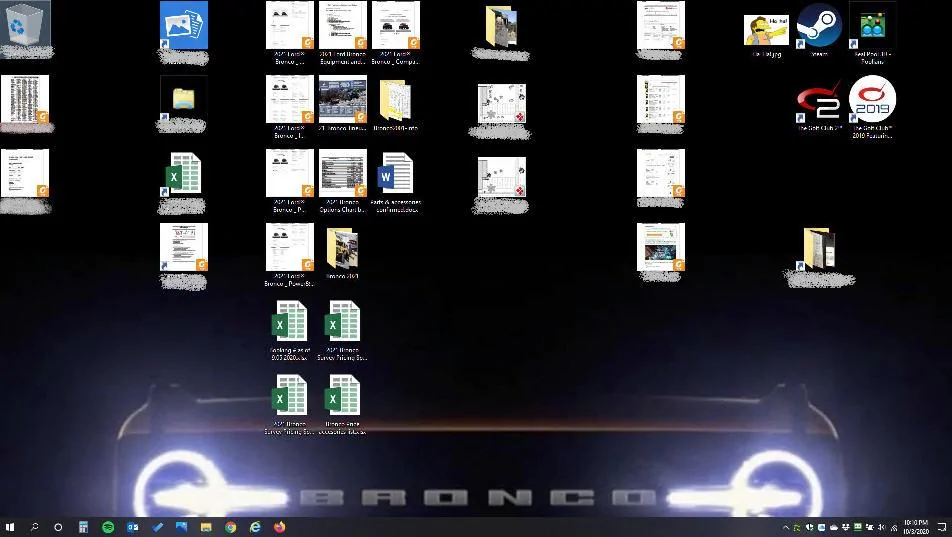Open the volume control in system tray
Screen dimensions: 952x537
point(882,527)
